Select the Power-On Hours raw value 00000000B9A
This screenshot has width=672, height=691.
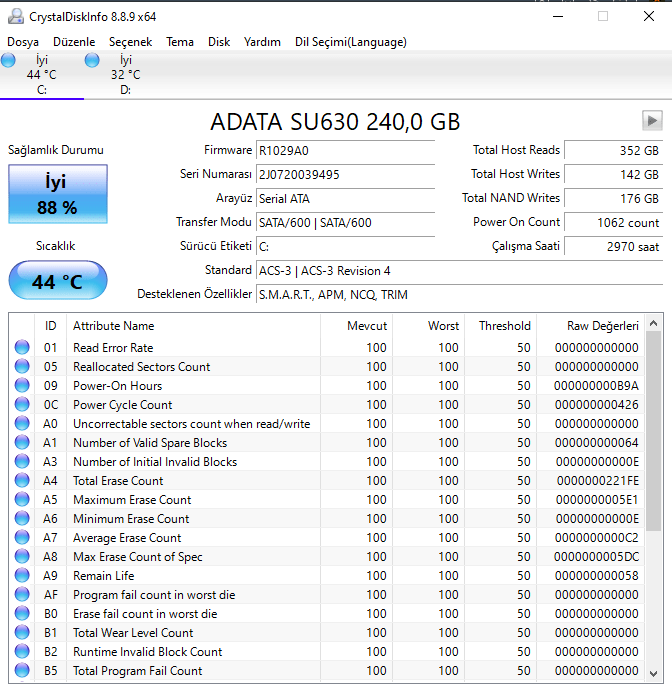[596, 386]
